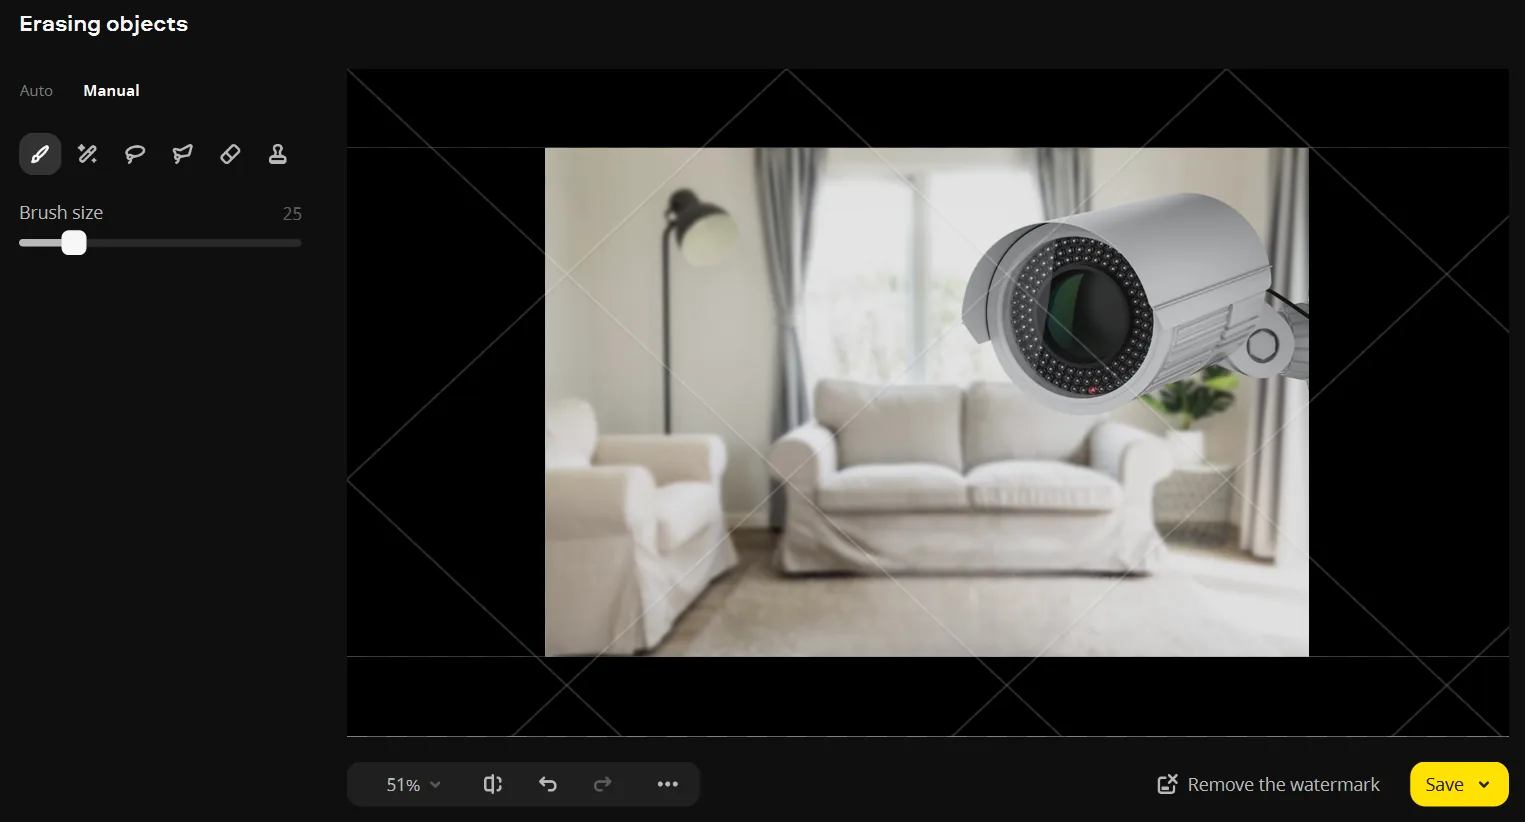This screenshot has height=822, width=1525.
Task: Click Remove the watermark
Action: click(x=1268, y=785)
